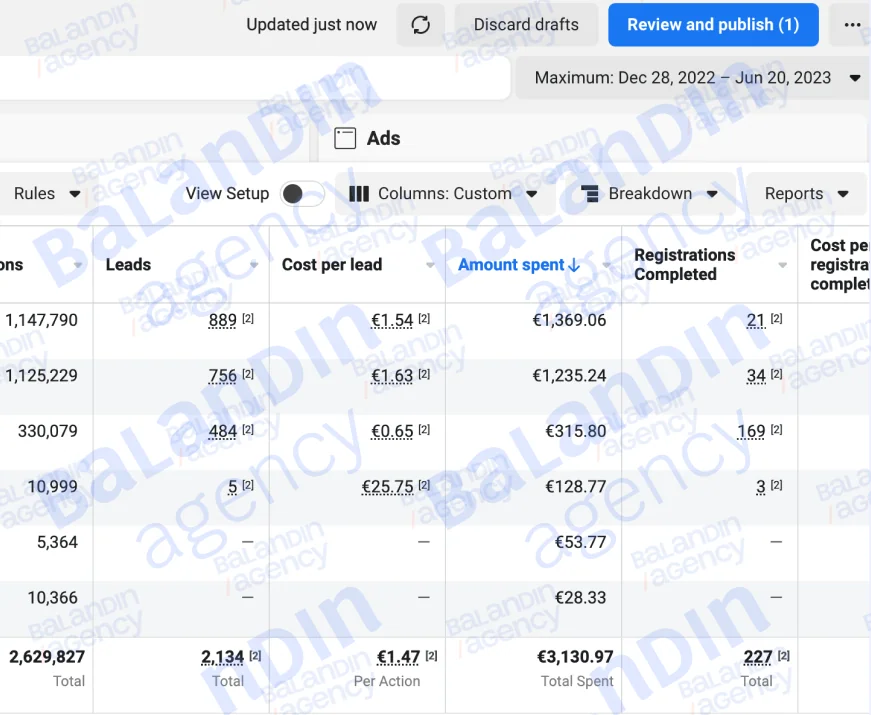
Task: Click the 10,366 value cell
Action: pos(53,598)
